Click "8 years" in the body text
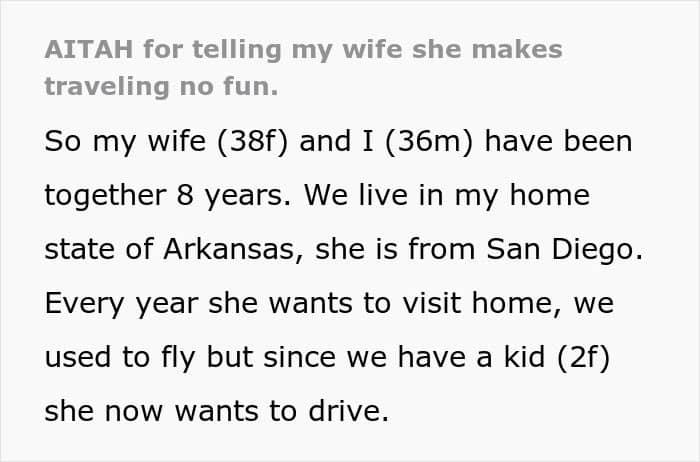 pyautogui.click(x=233, y=196)
